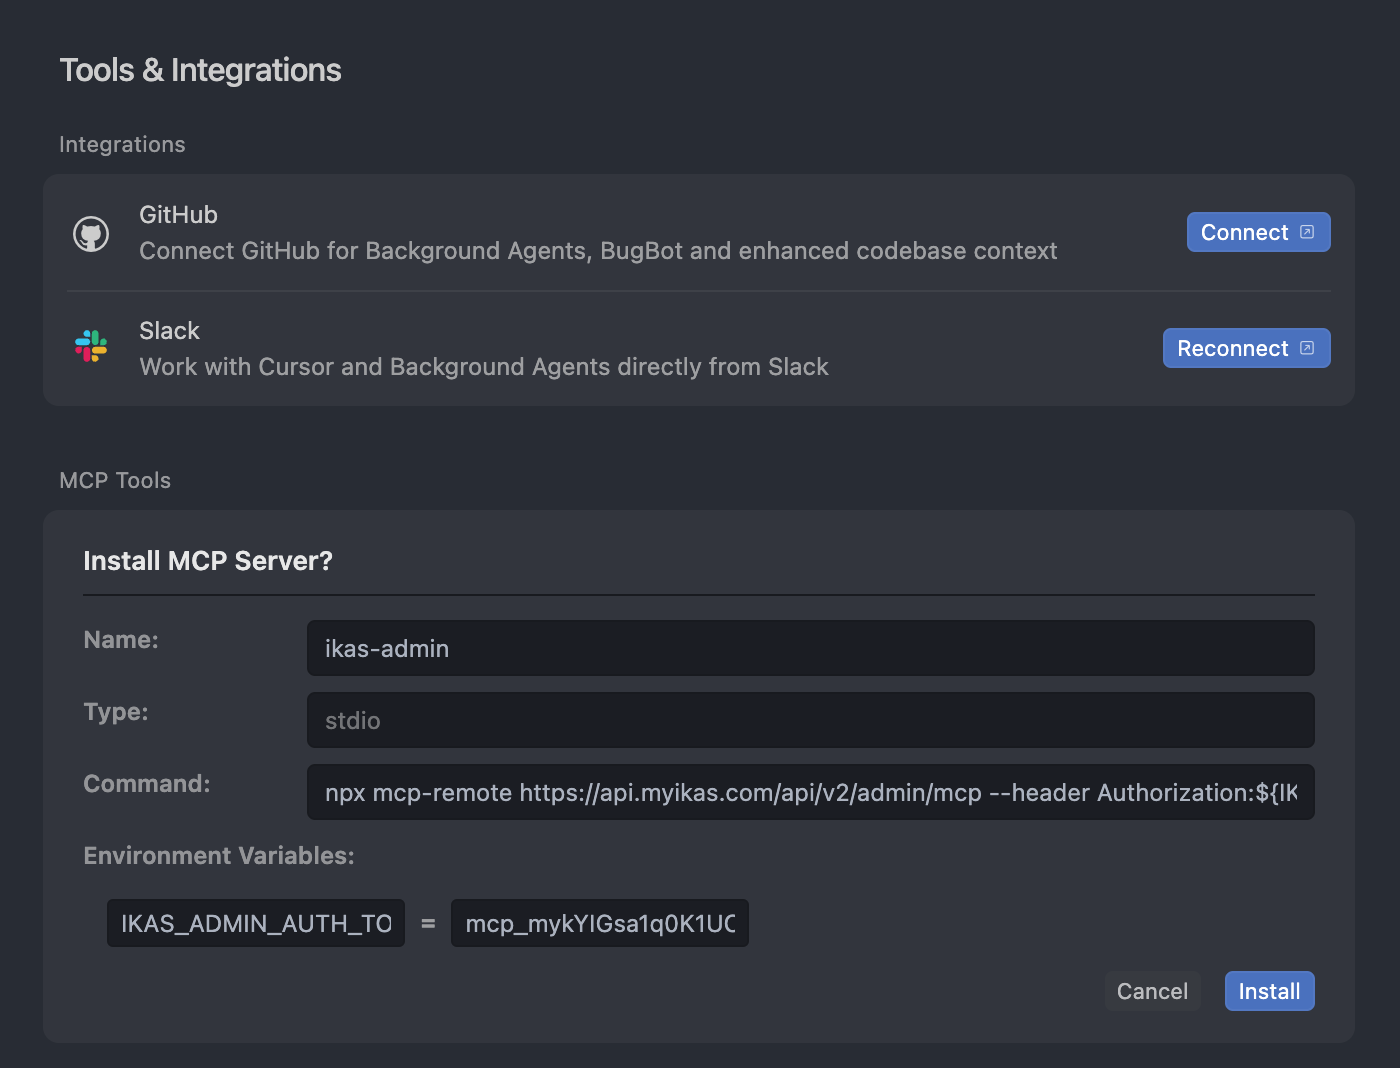Click the Type field showing stdio

pos(810,720)
